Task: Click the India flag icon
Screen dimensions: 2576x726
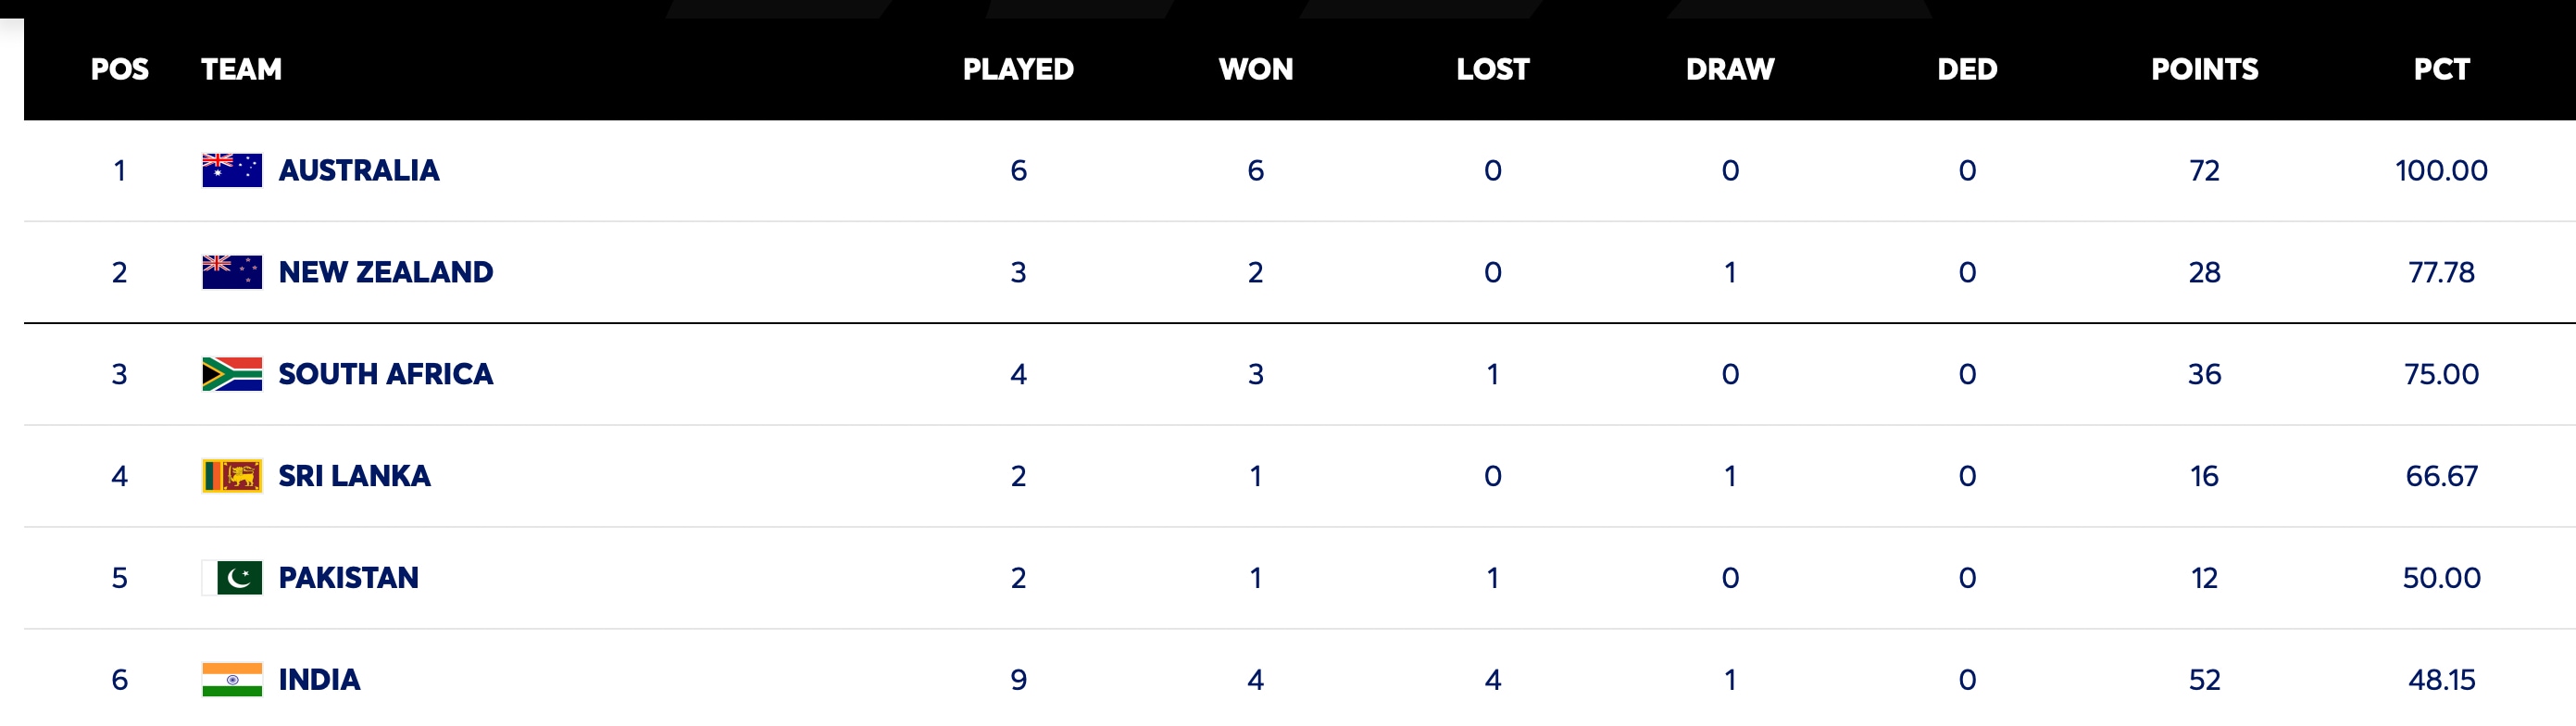Action: coord(232,680)
